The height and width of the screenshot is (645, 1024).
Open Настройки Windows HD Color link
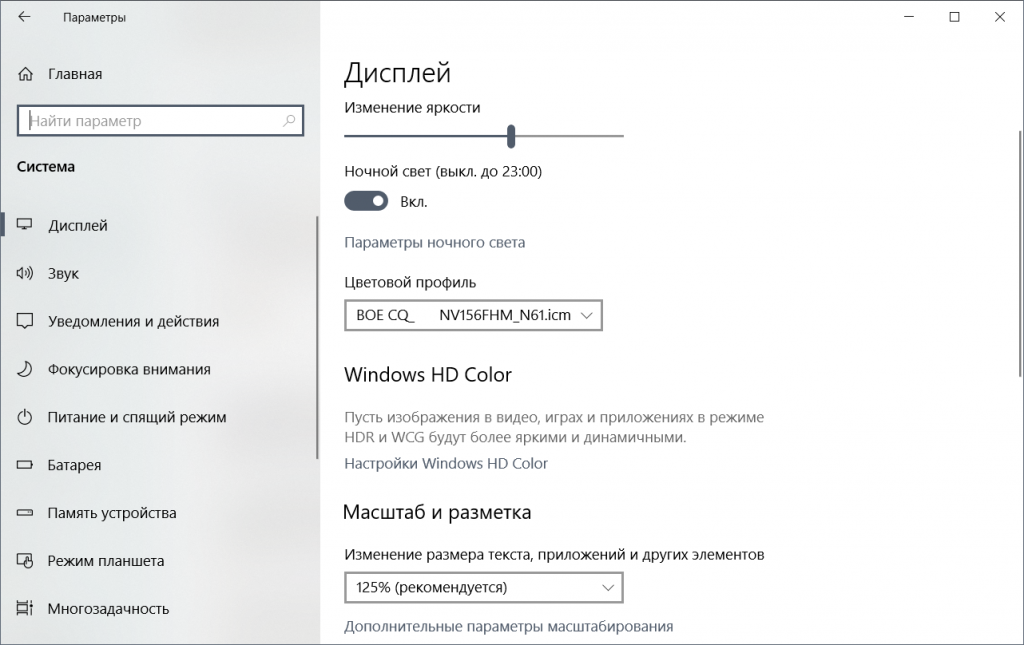tap(446, 463)
